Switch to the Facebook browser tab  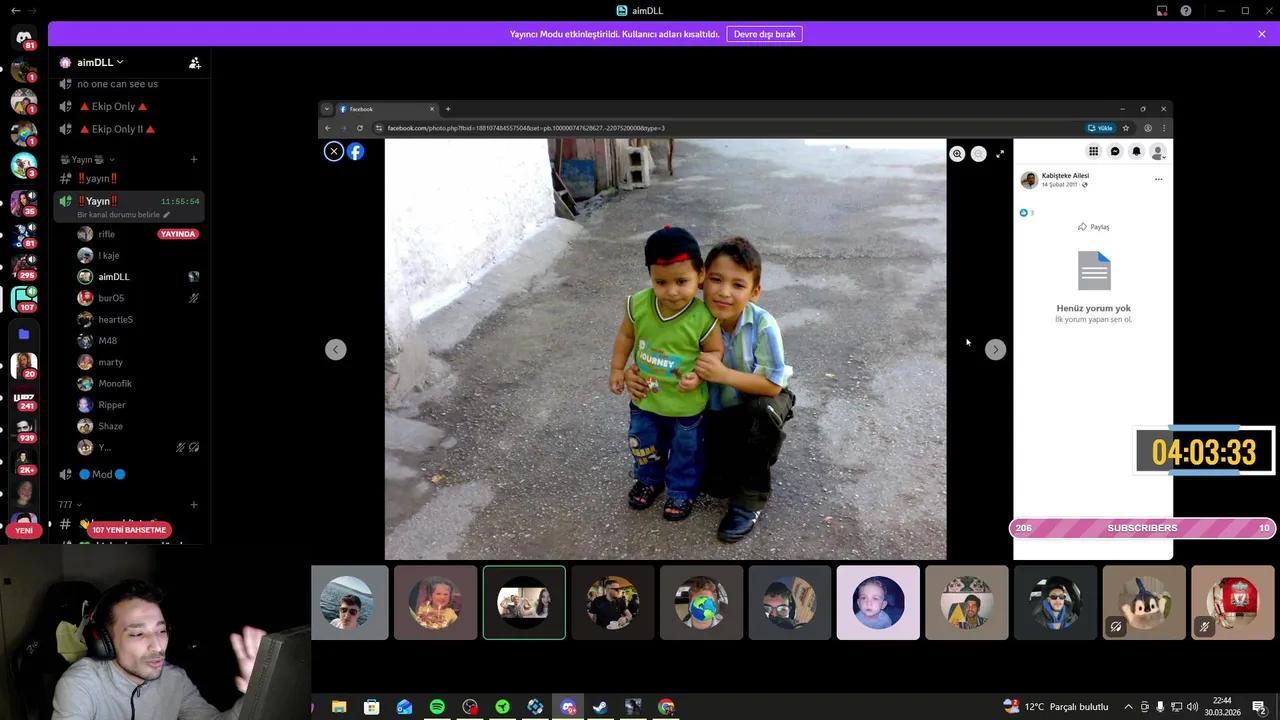click(x=387, y=109)
